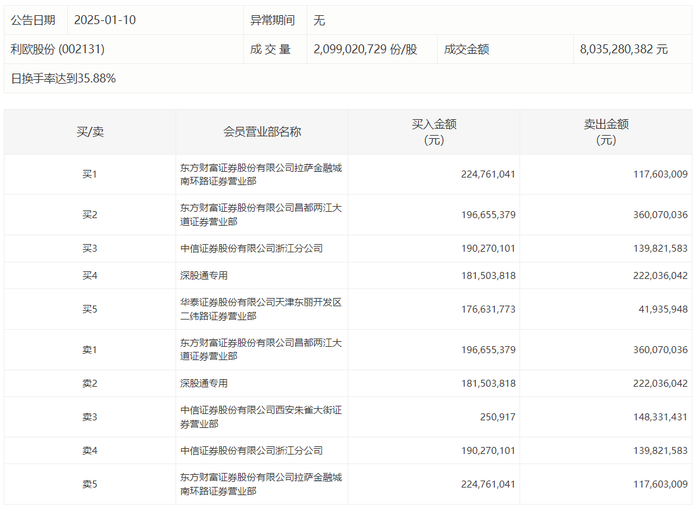Select buy amount 190,270,101 in 买3 row
Screen dimensions: 700x511
pyautogui.click(x=488, y=249)
